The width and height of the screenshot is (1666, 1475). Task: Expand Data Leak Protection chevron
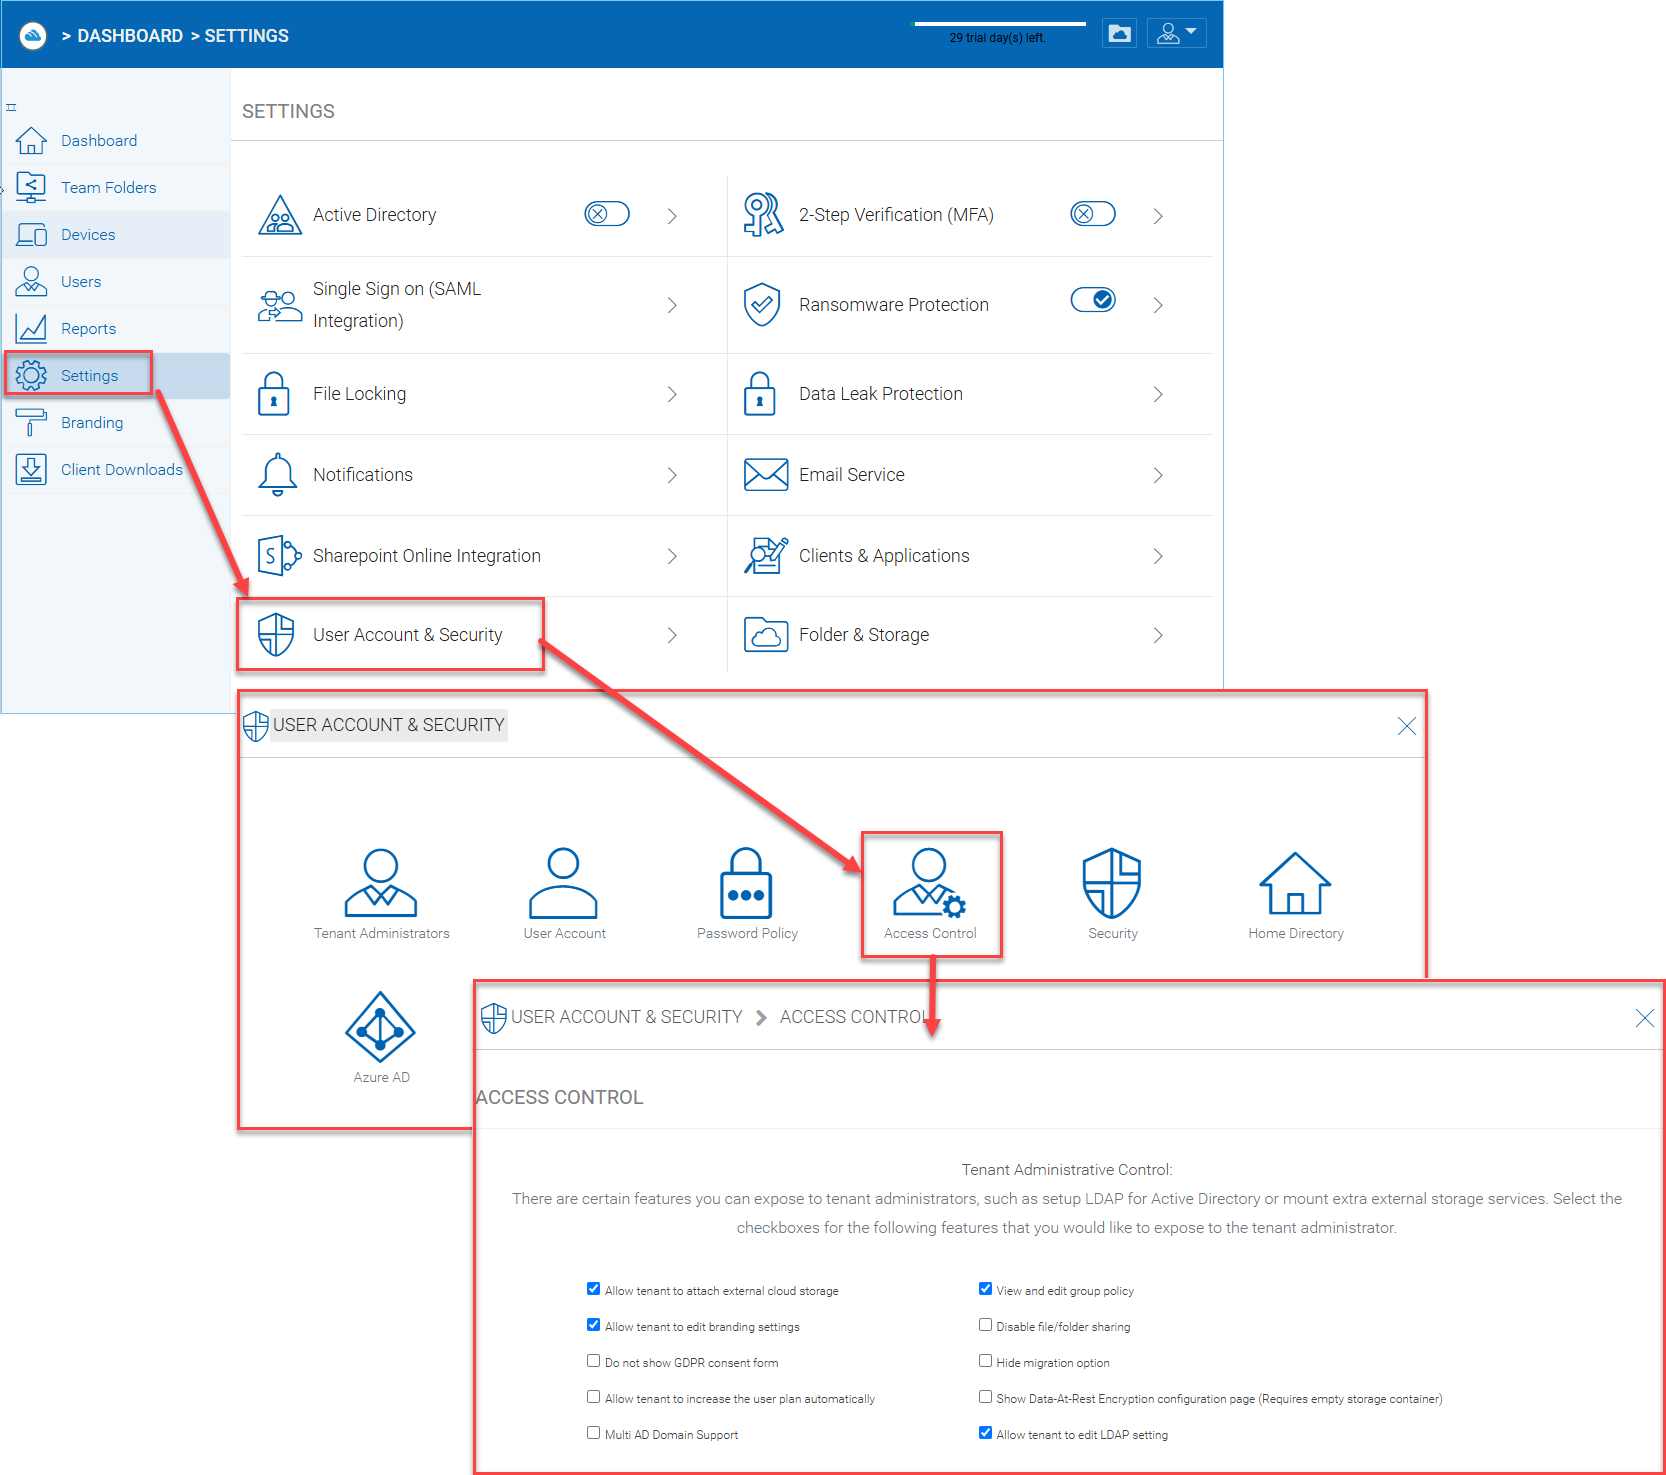(1158, 395)
